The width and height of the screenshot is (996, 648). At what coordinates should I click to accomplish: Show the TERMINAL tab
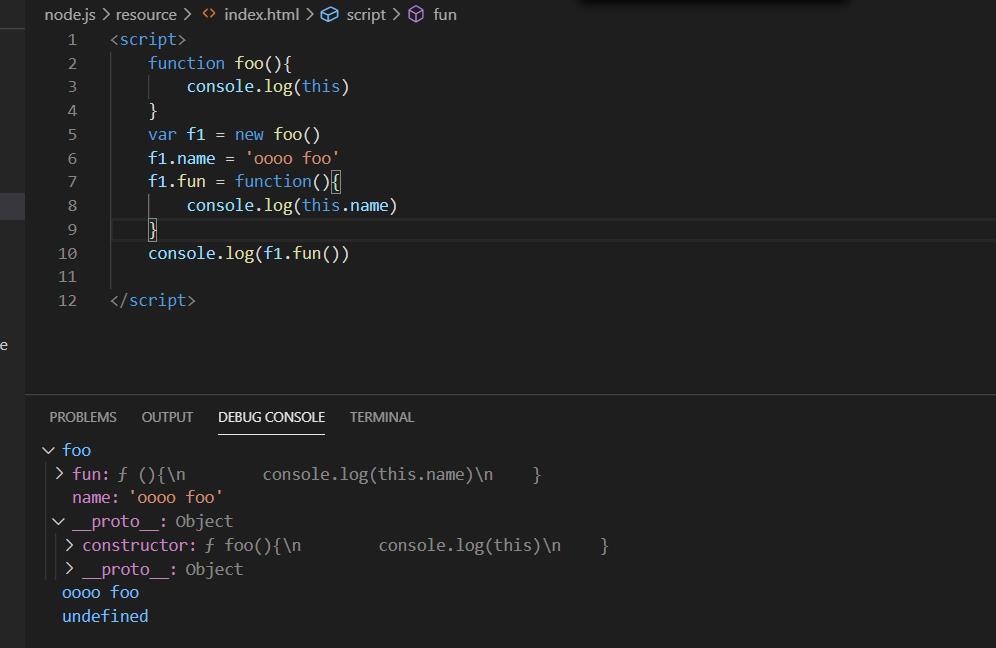381,417
